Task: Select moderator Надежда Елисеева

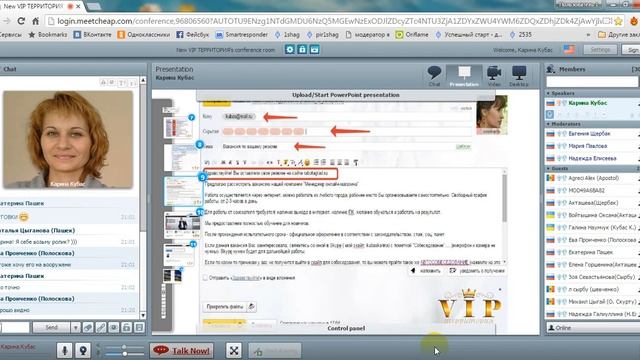Action: [593, 158]
